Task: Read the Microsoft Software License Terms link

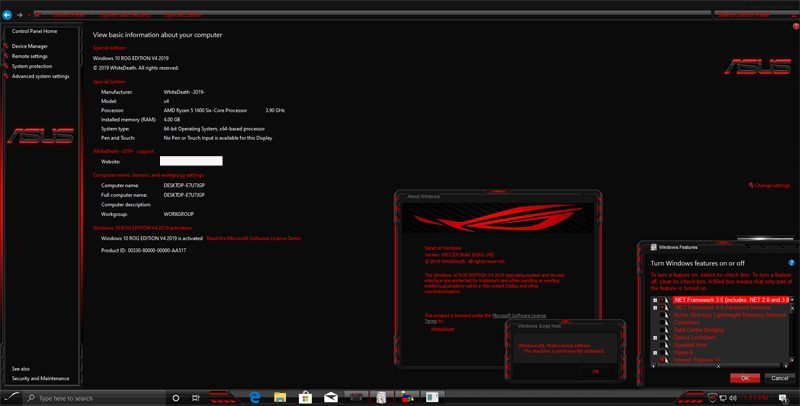Action: [x=254, y=238]
